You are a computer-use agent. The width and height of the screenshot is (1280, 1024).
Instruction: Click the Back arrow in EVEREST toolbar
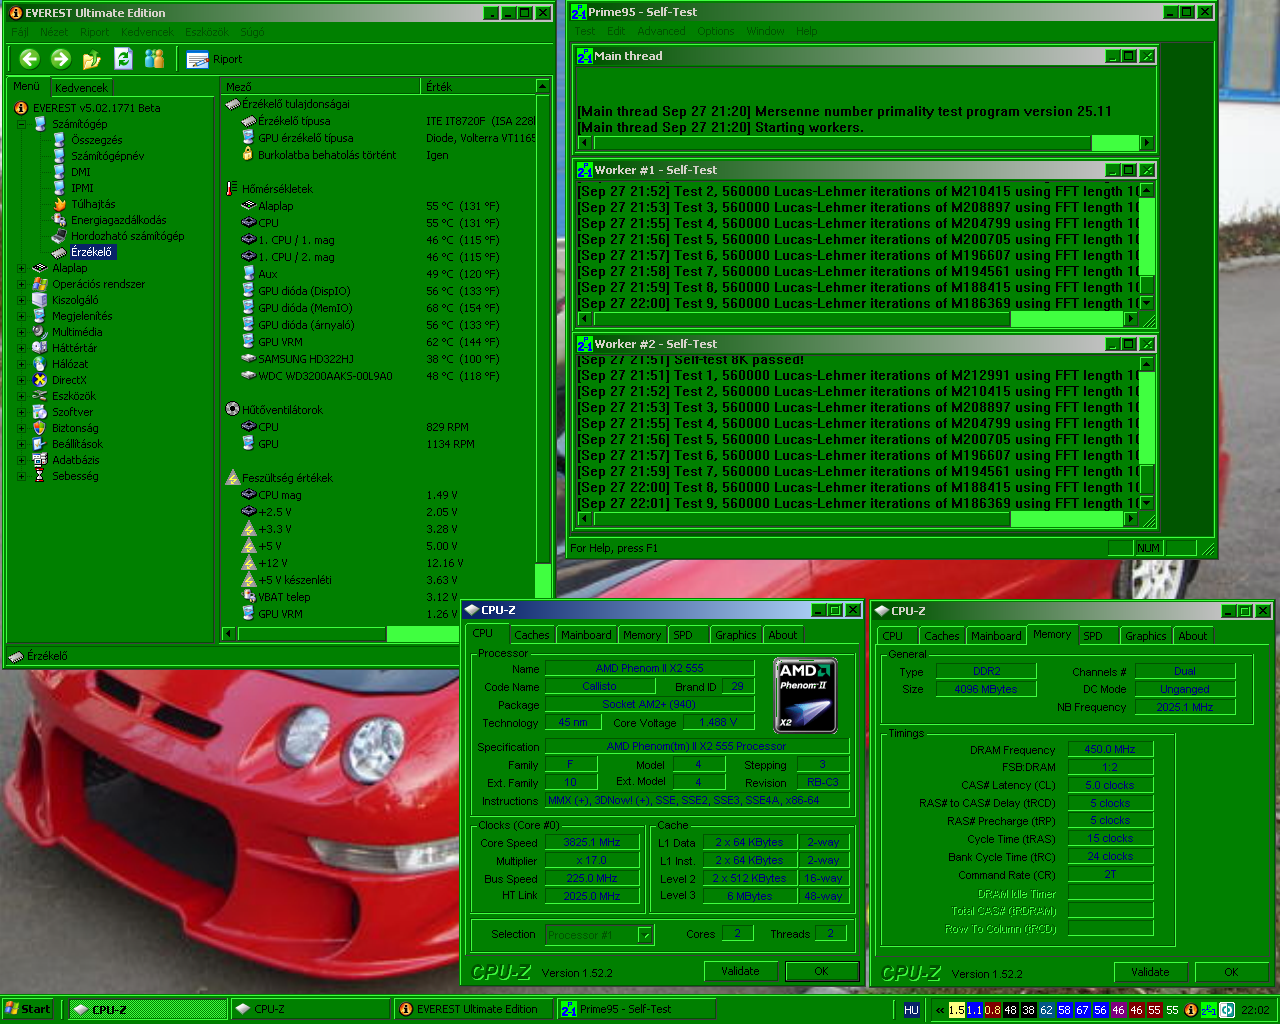(x=29, y=59)
